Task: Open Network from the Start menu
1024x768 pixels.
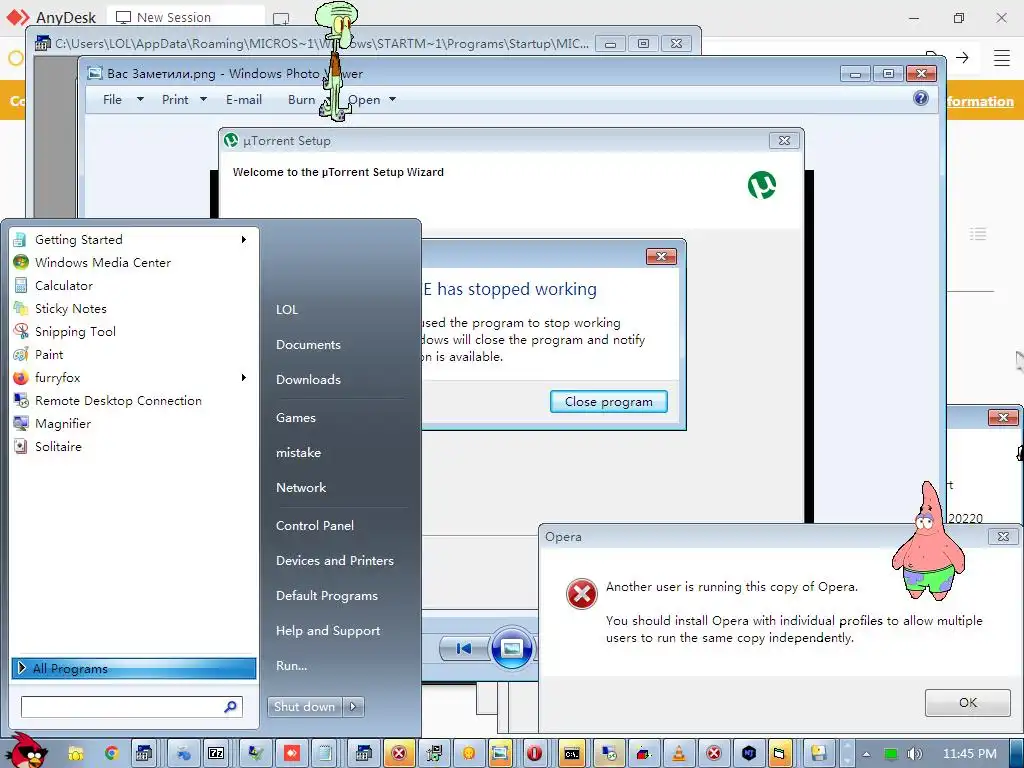Action: 301,487
